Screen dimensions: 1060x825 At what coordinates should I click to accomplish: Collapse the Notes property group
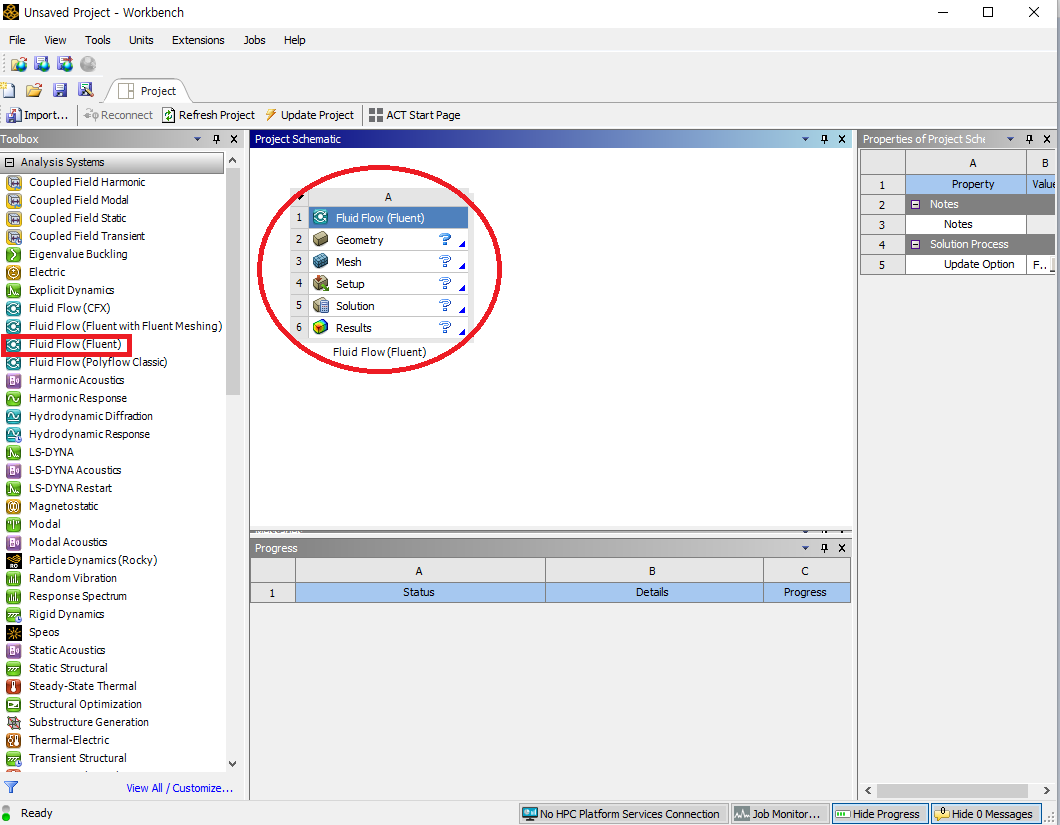click(x=915, y=204)
